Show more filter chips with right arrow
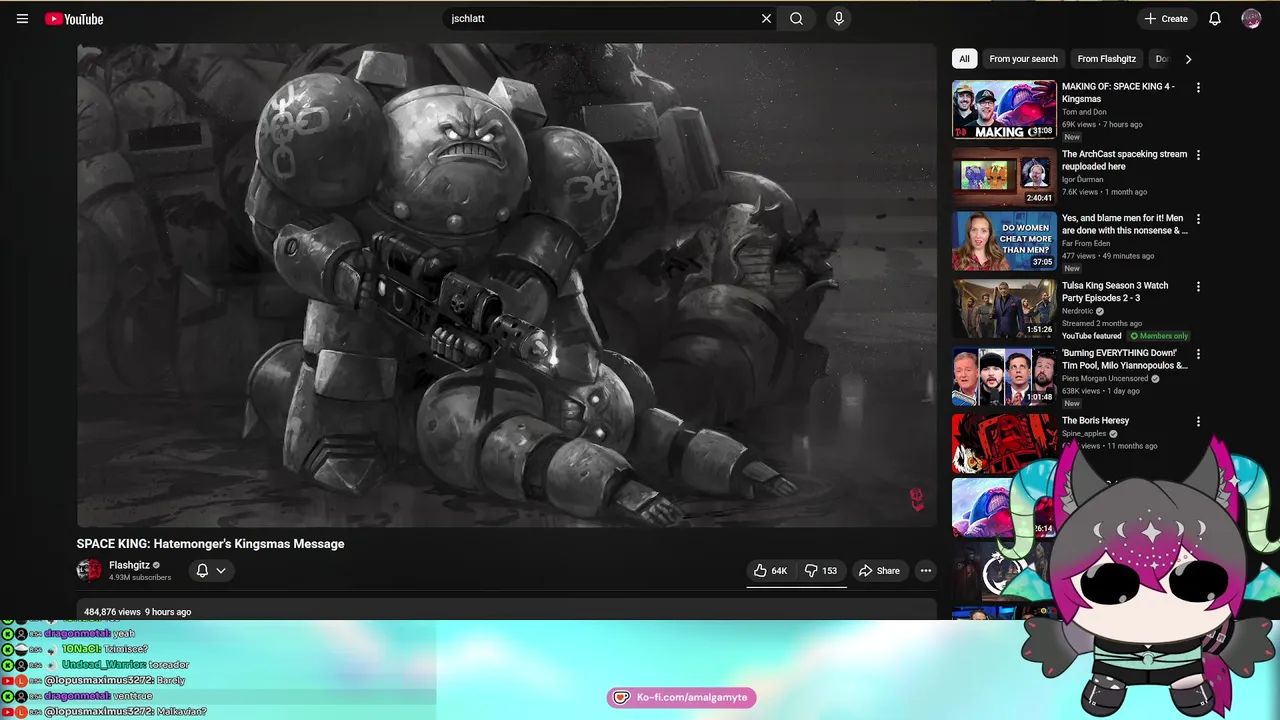This screenshot has height=720, width=1280. (1188, 59)
